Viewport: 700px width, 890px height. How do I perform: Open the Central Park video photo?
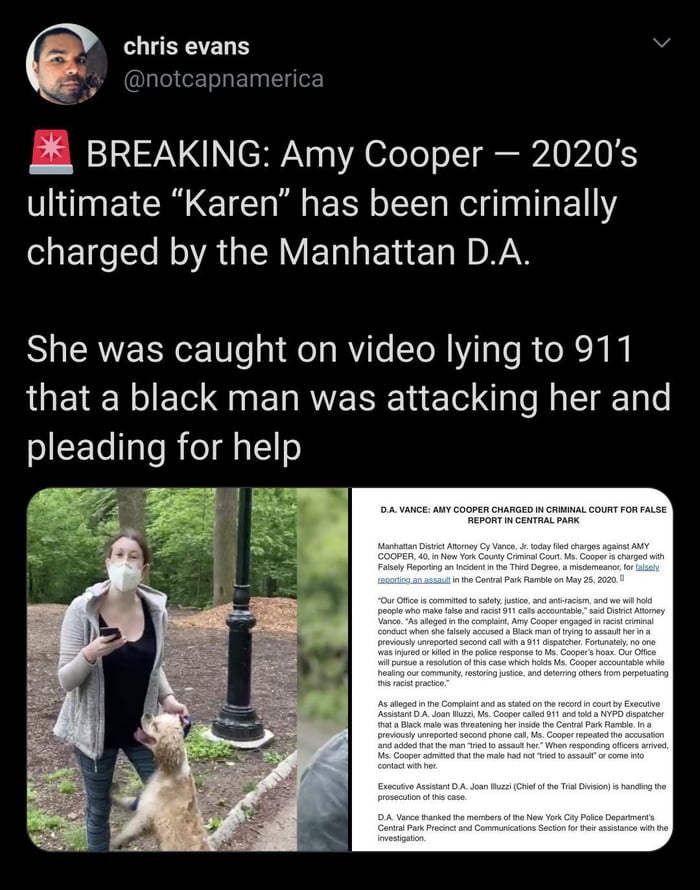pyautogui.click(x=187, y=669)
